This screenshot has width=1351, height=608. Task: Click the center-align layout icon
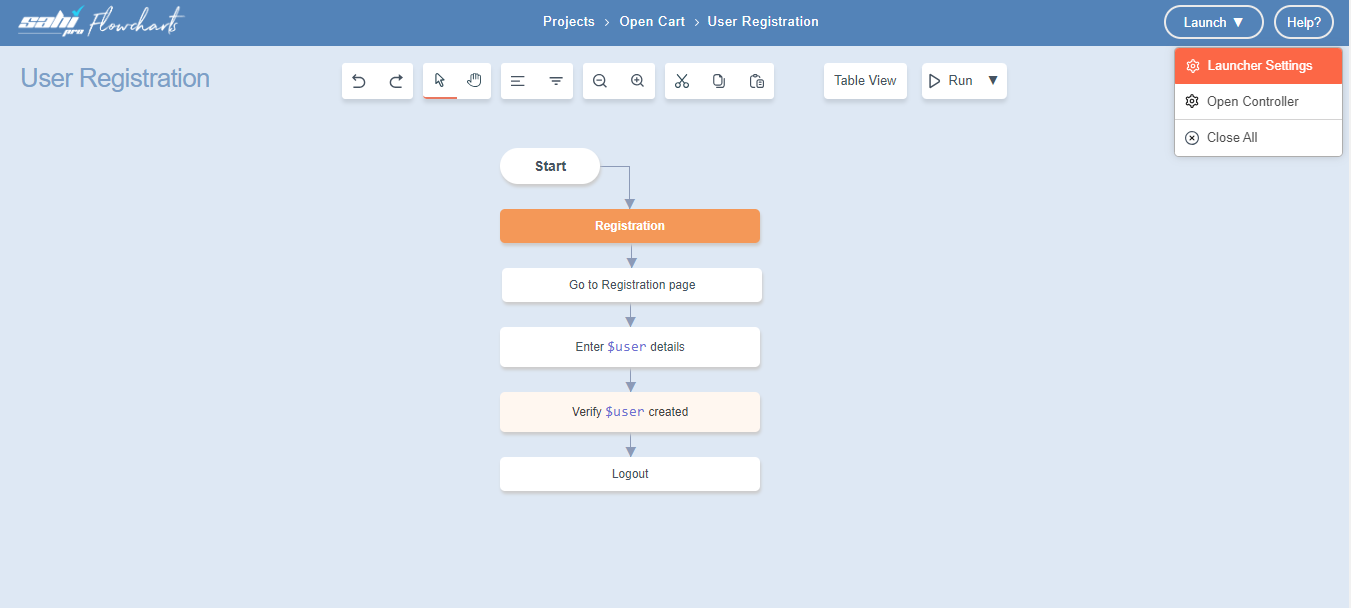point(556,81)
